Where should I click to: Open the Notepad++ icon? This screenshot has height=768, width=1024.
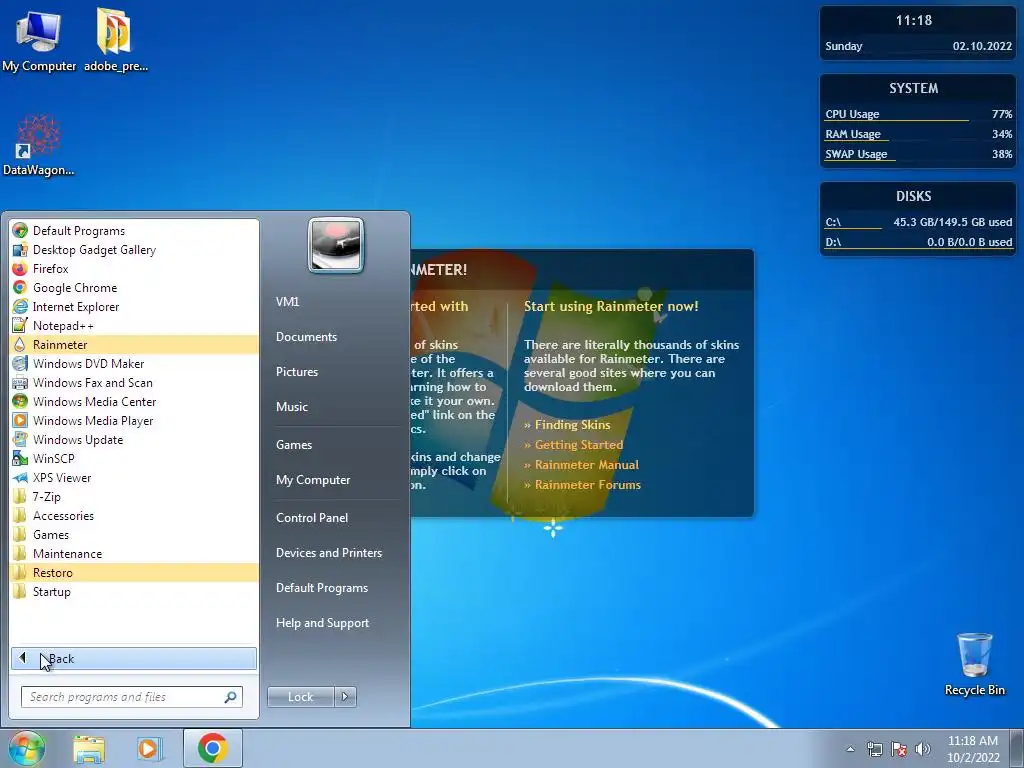[x=20, y=325]
